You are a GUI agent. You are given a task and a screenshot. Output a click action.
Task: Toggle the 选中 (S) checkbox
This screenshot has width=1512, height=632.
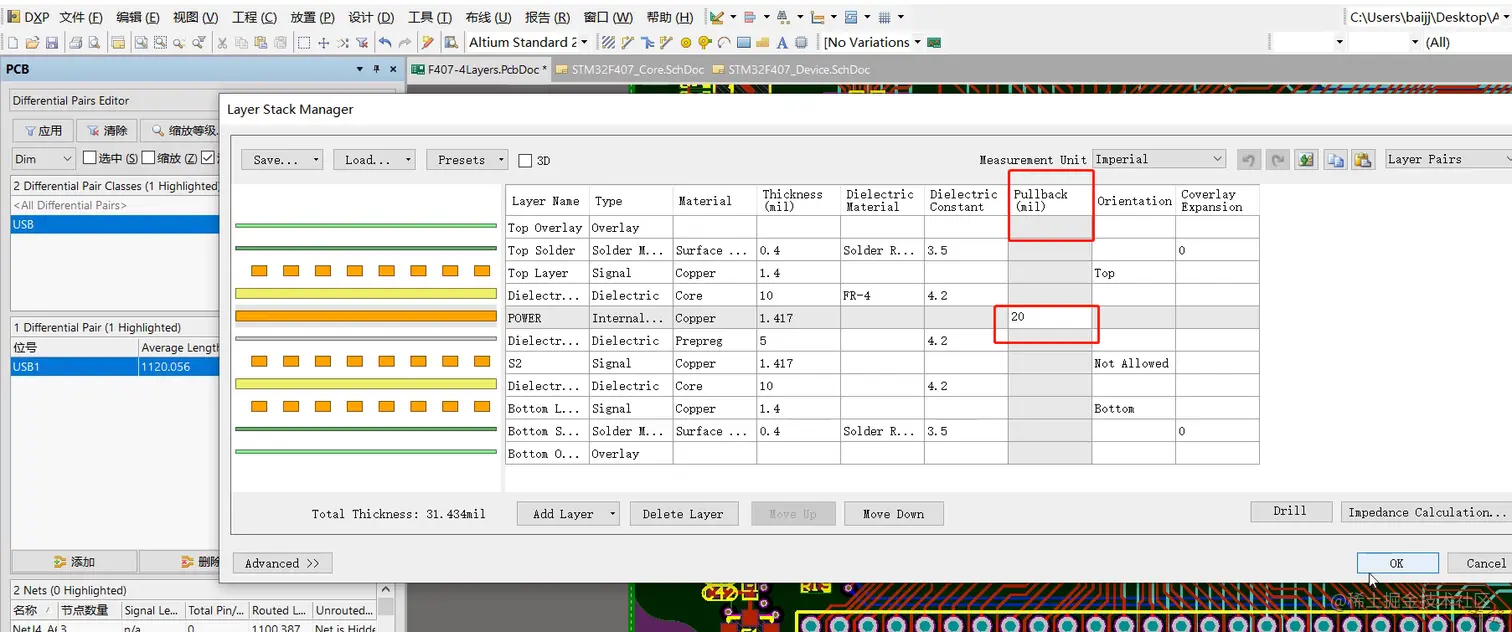pyautogui.click(x=89, y=158)
